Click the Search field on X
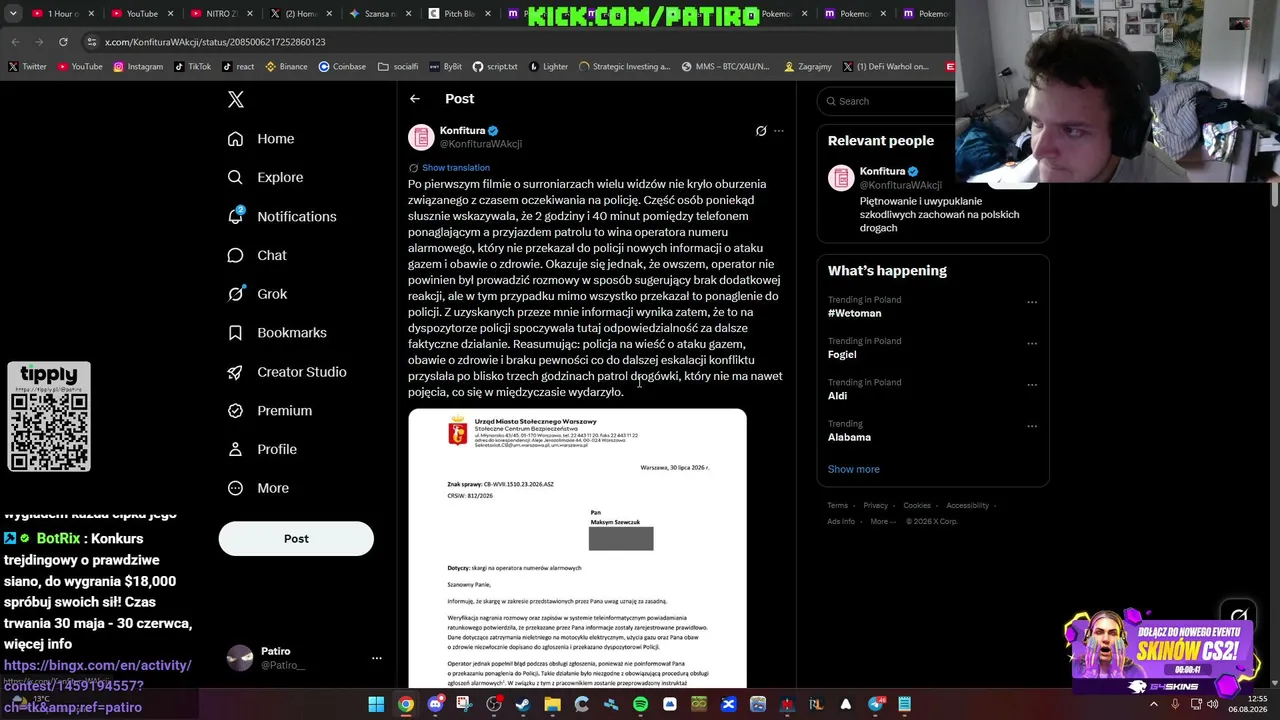The image size is (1280, 720). (x=886, y=101)
